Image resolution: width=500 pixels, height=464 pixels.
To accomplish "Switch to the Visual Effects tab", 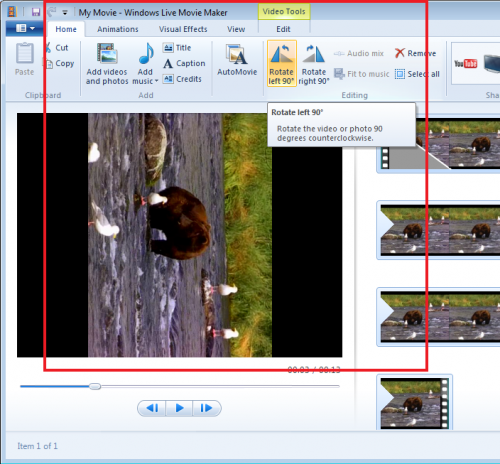I will tap(183, 29).
